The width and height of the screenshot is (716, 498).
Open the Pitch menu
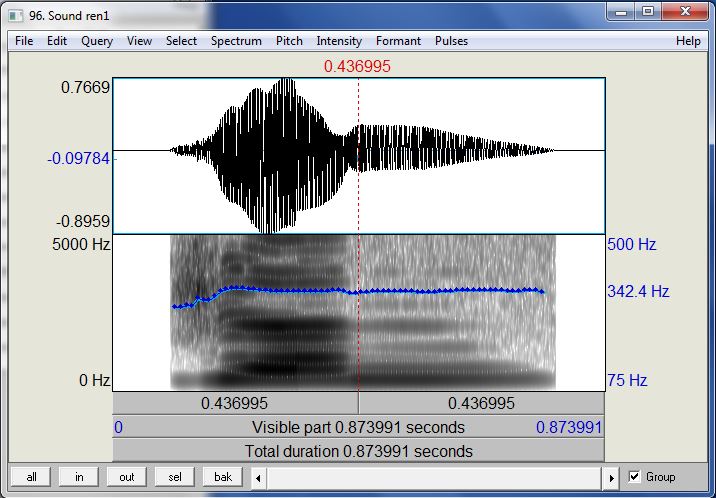(289, 41)
